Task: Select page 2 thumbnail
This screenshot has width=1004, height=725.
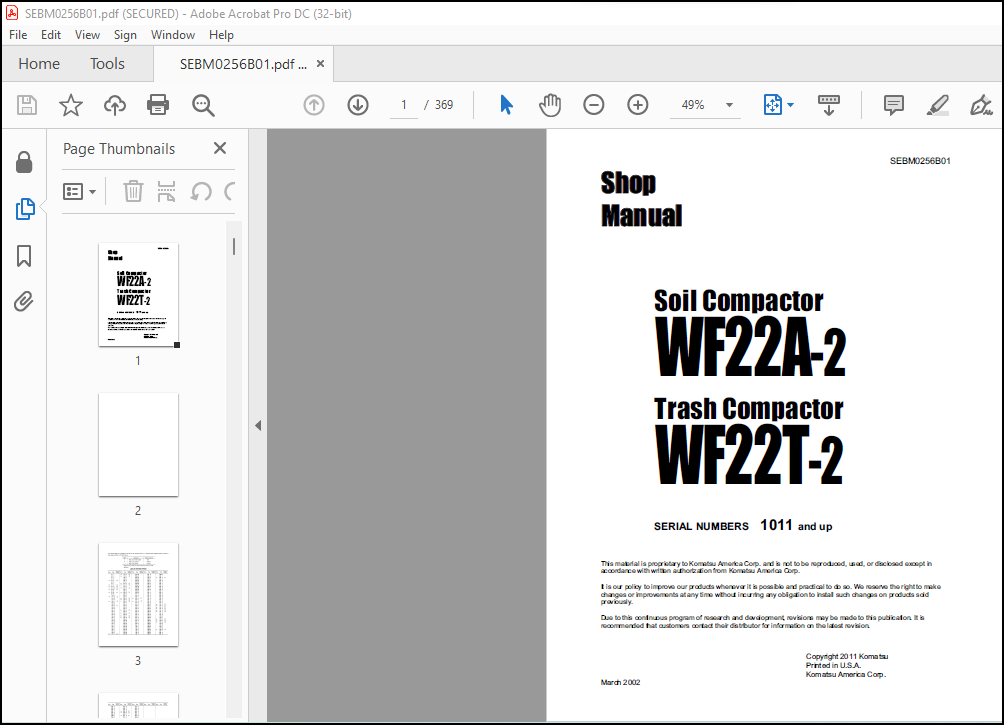Action: click(x=138, y=444)
